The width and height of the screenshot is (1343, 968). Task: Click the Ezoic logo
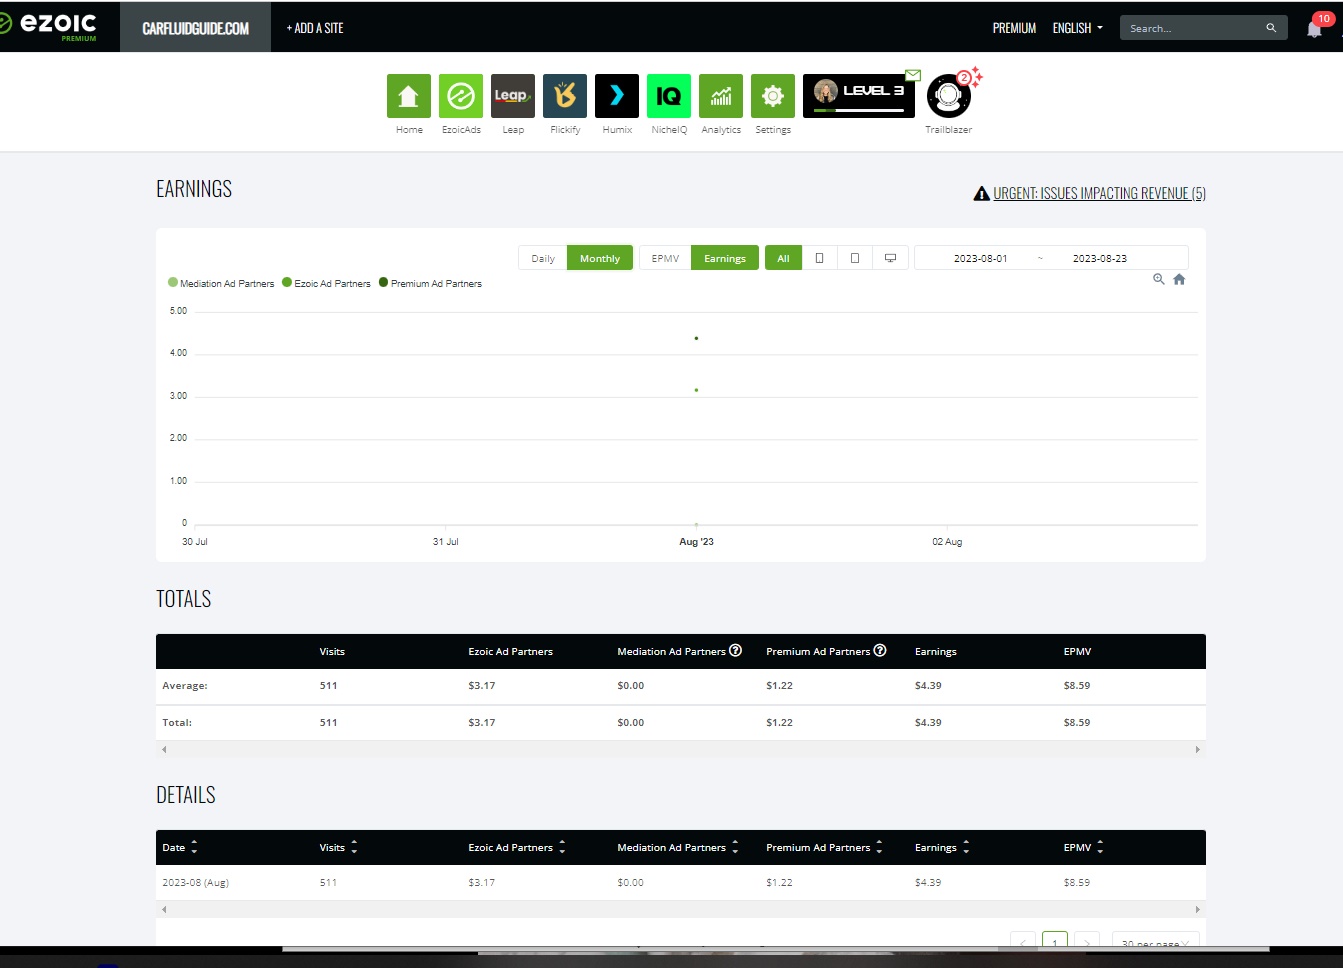coord(49,26)
